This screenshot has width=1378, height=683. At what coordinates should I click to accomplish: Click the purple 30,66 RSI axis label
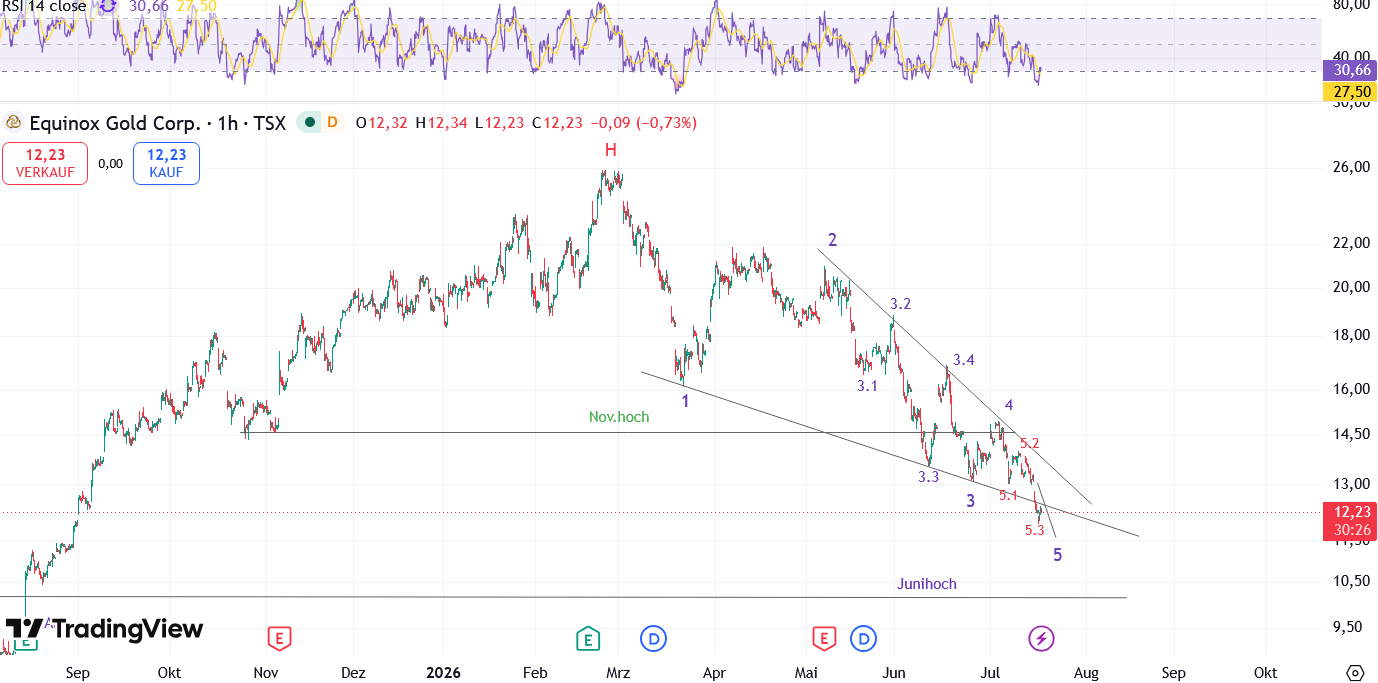click(x=1349, y=70)
